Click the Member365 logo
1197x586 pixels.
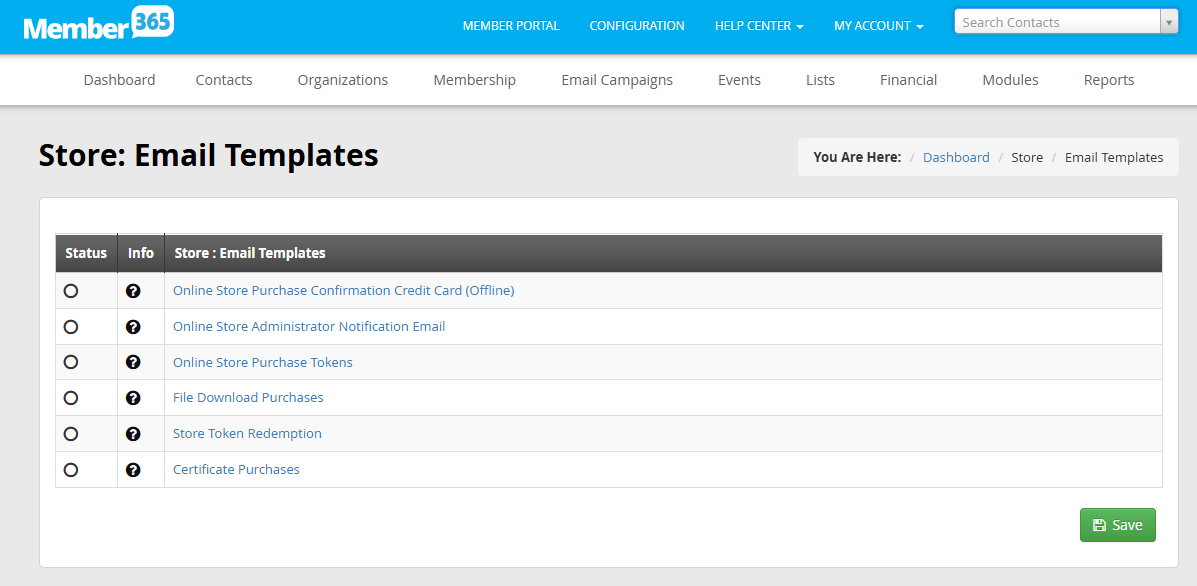pyautogui.click(x=98, y=23)
